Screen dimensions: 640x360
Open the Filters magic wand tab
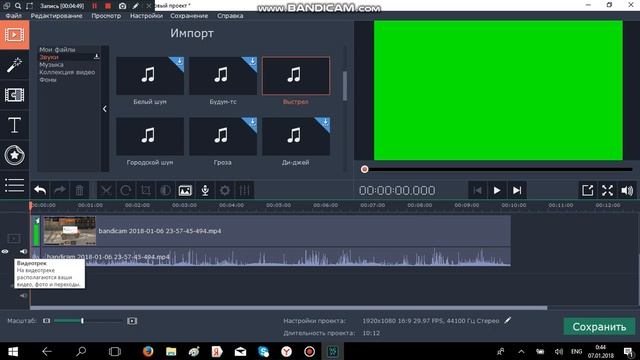(x=14, y=65)
